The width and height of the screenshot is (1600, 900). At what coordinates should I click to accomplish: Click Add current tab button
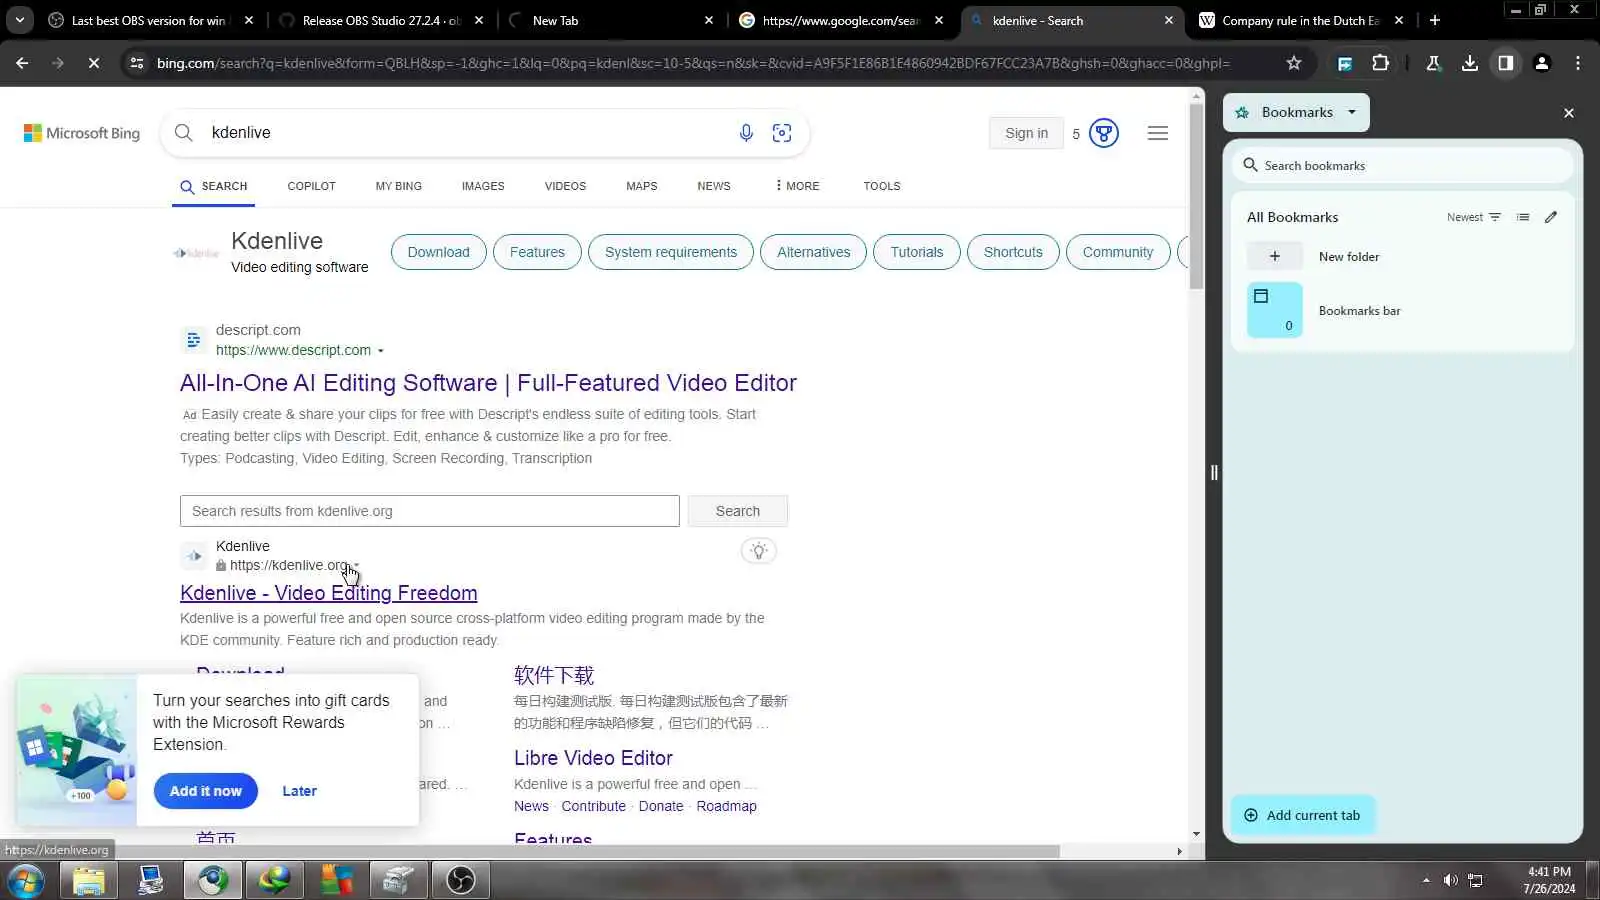1302,815
